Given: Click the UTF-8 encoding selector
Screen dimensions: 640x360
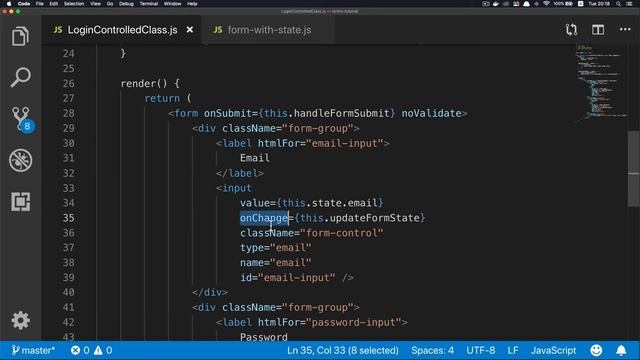Looking at the screenshot, I should coord(480,350).
